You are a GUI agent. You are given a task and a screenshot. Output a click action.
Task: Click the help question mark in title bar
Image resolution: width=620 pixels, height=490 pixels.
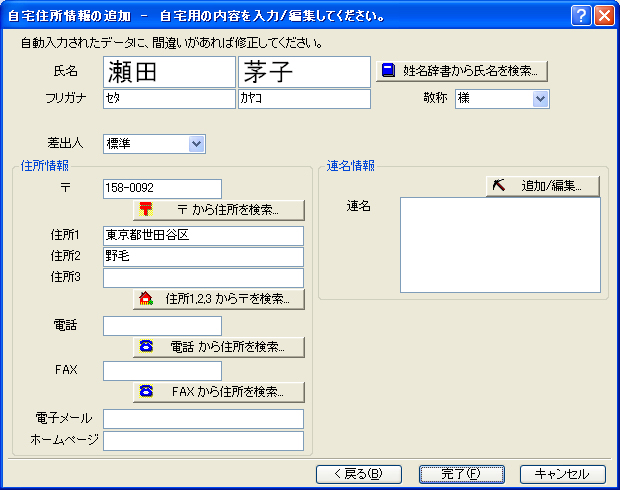pos(581,15)
